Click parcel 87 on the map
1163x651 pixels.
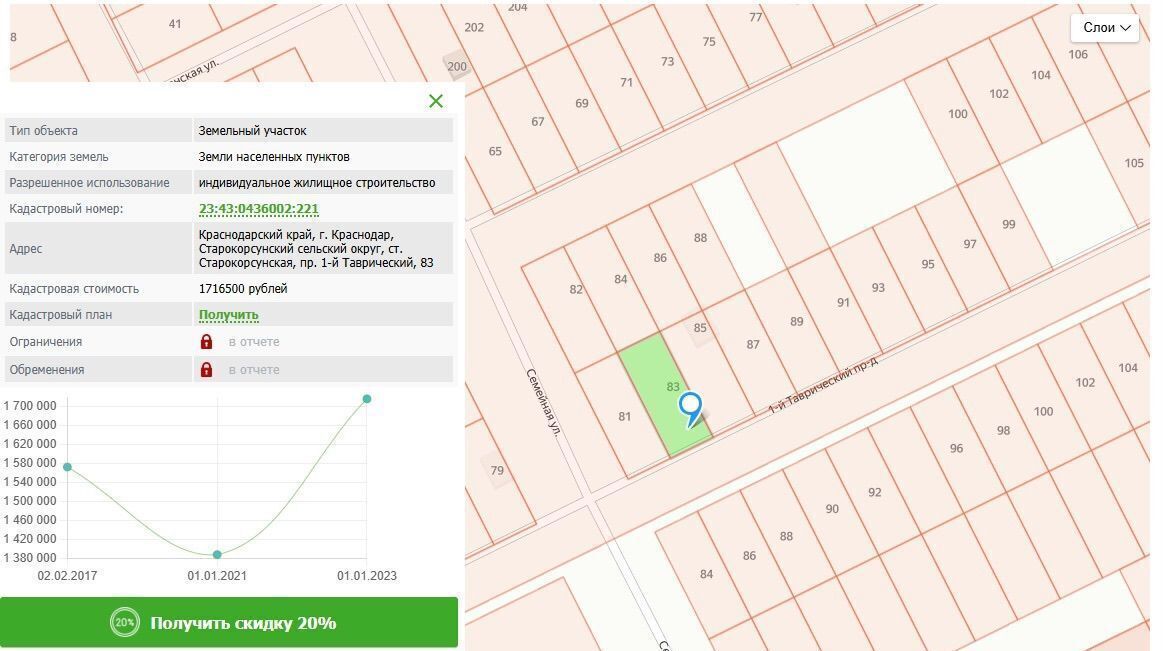(753, 345)
